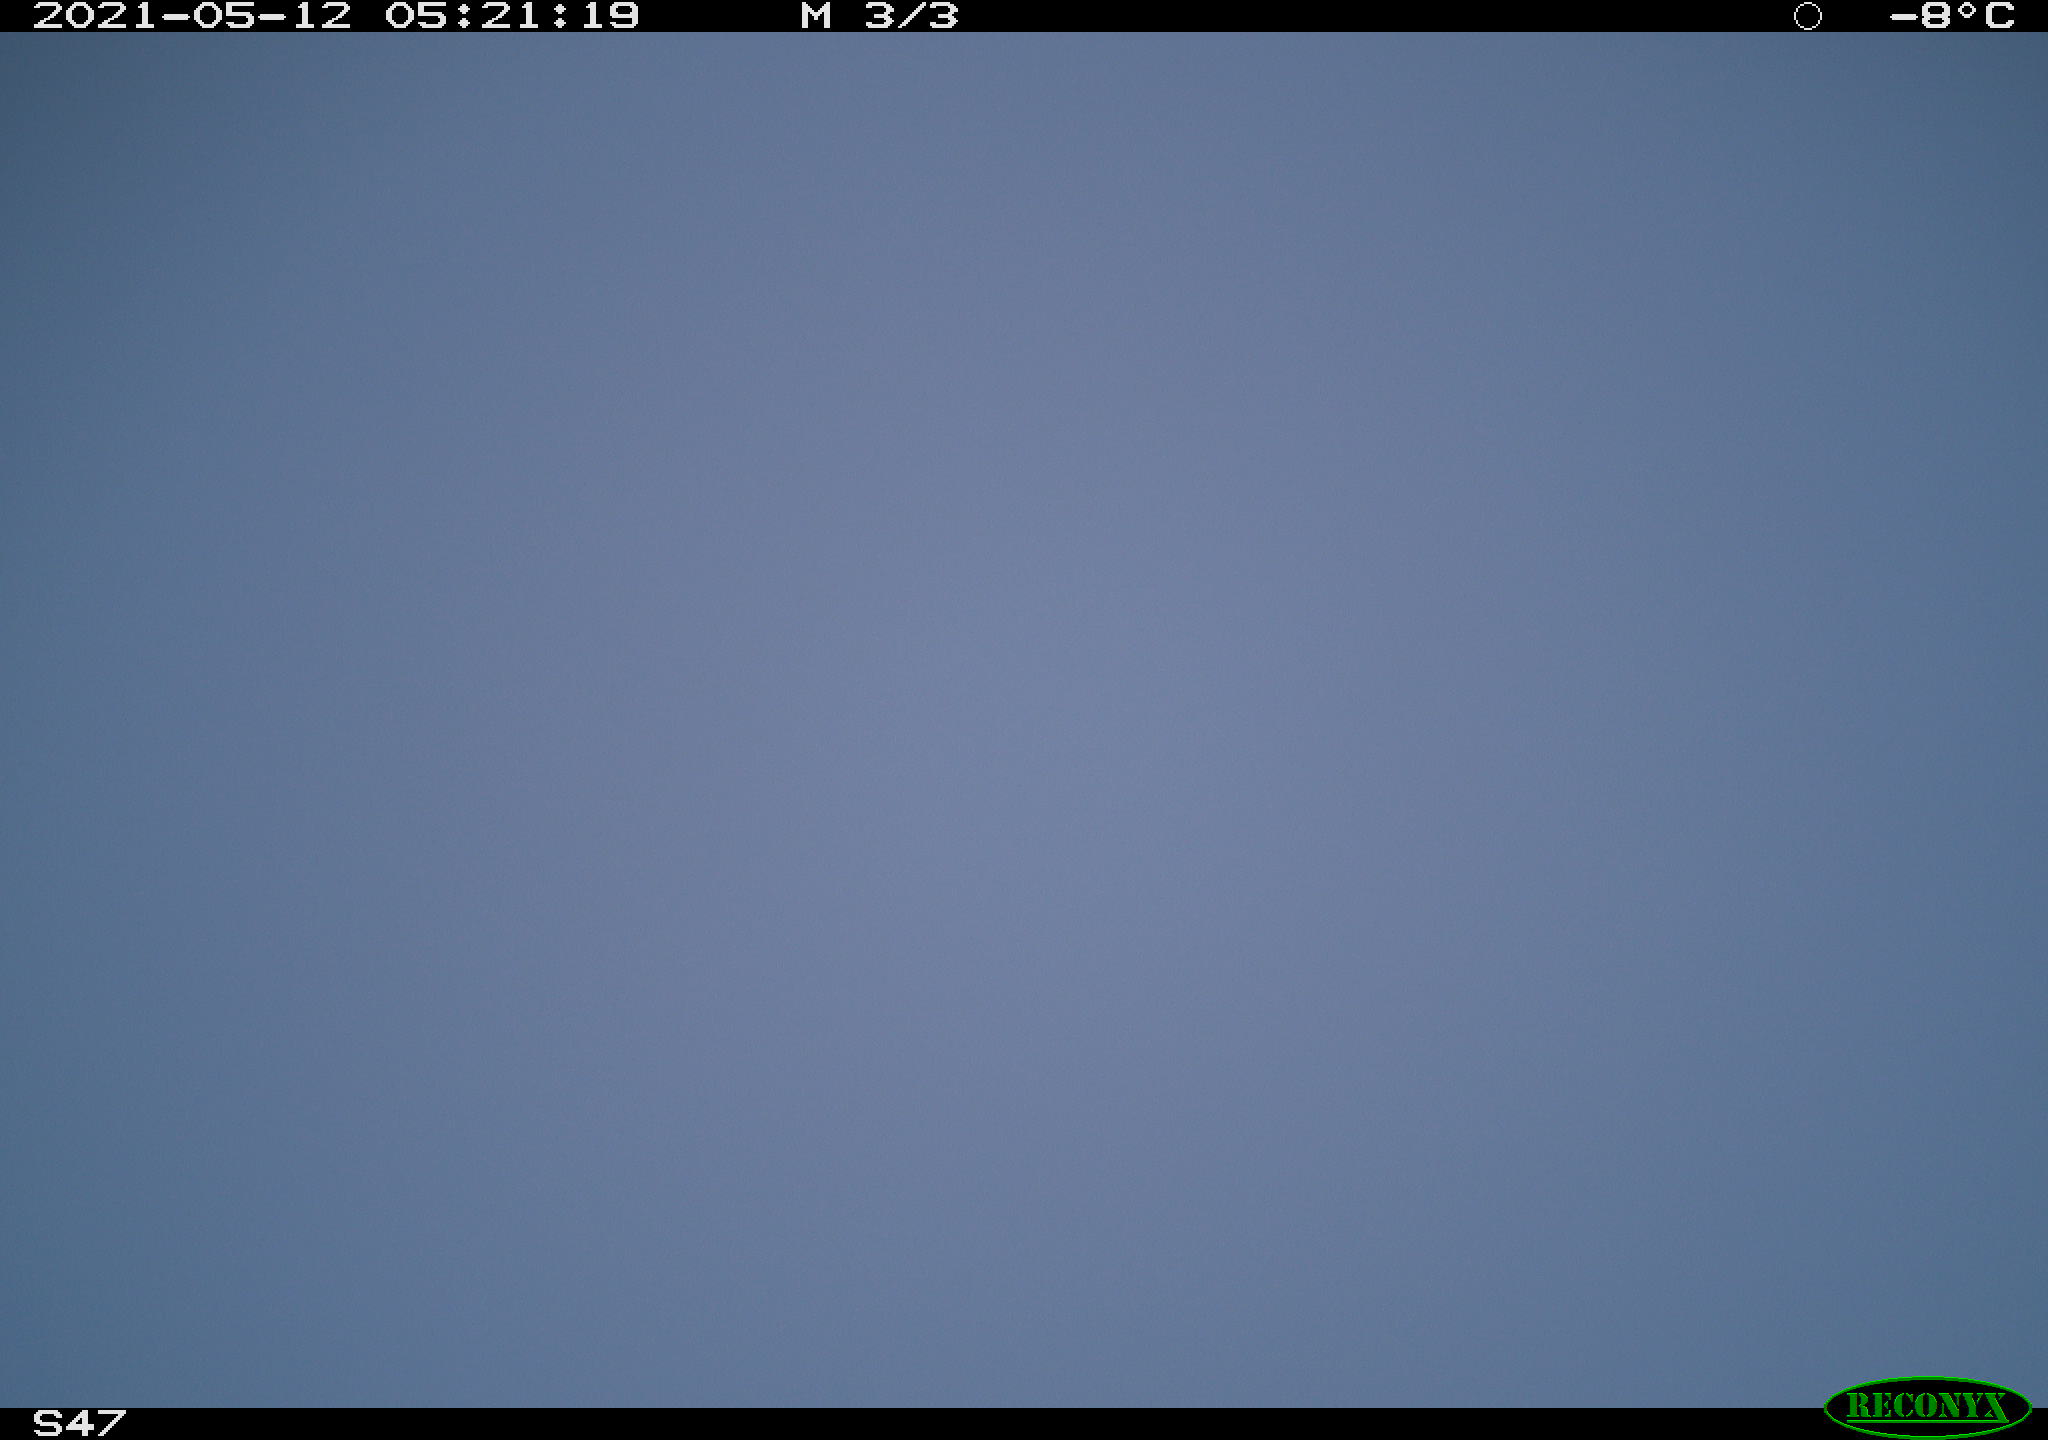The image size is (2048, 1440).
Task: Click the top black info bar
Action: pyautogui.click(x=1024, y=16)
